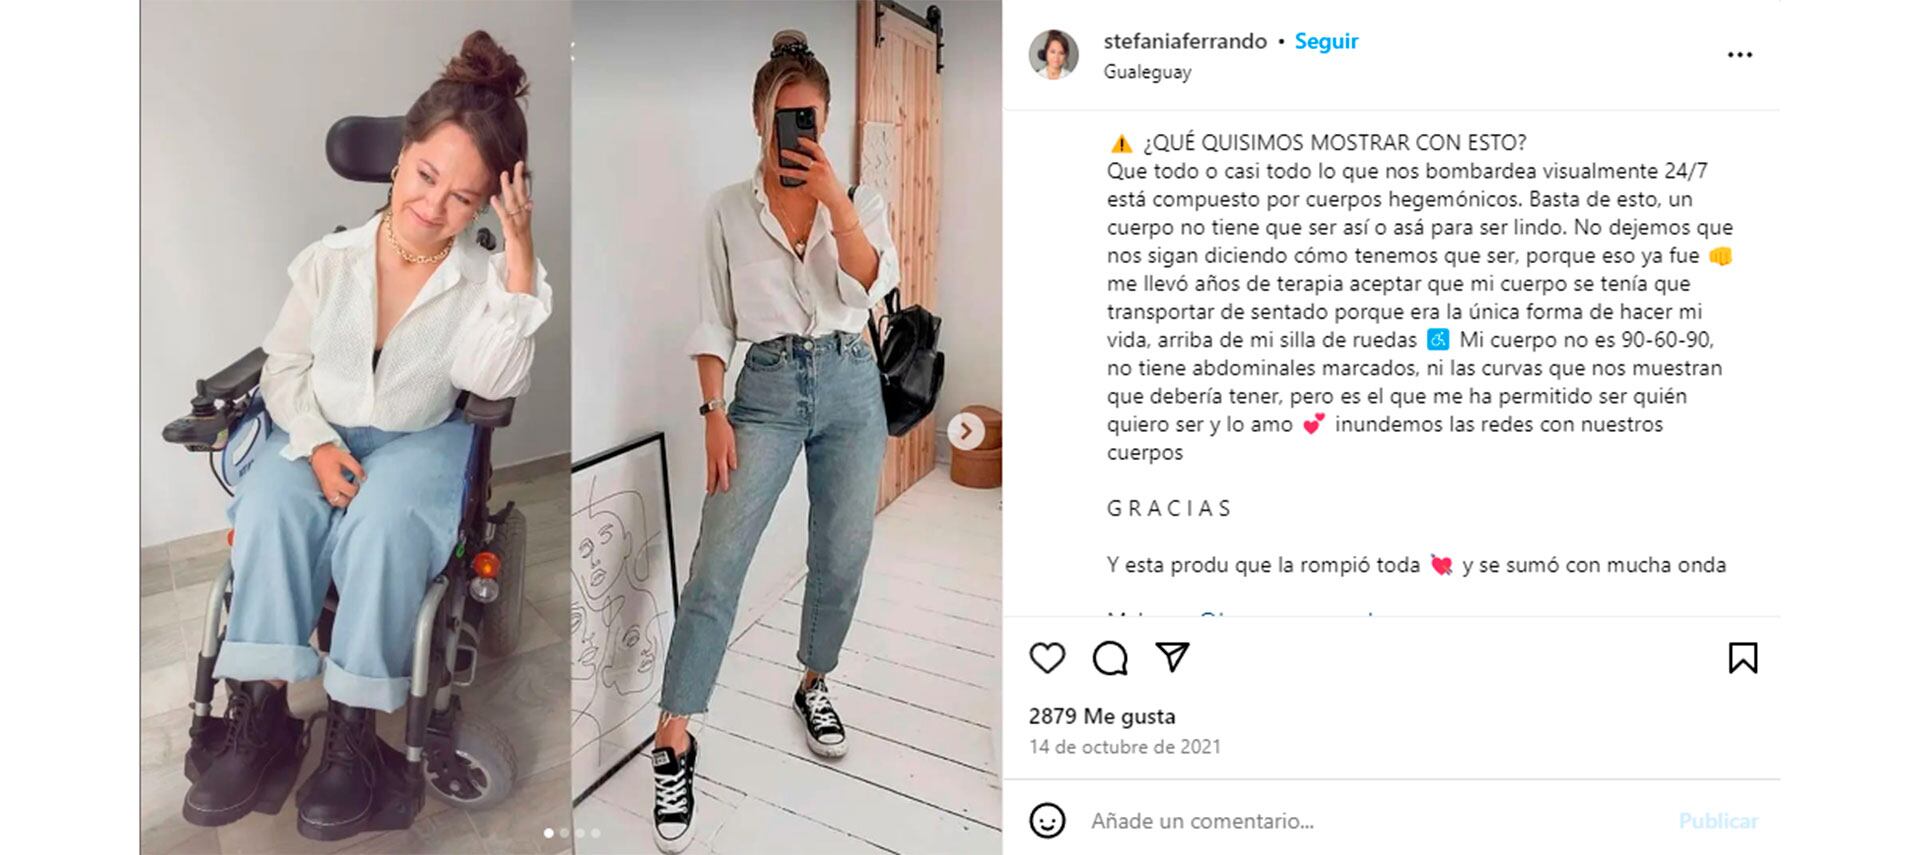Share the post with the paper plane icon

point(1172,657)
